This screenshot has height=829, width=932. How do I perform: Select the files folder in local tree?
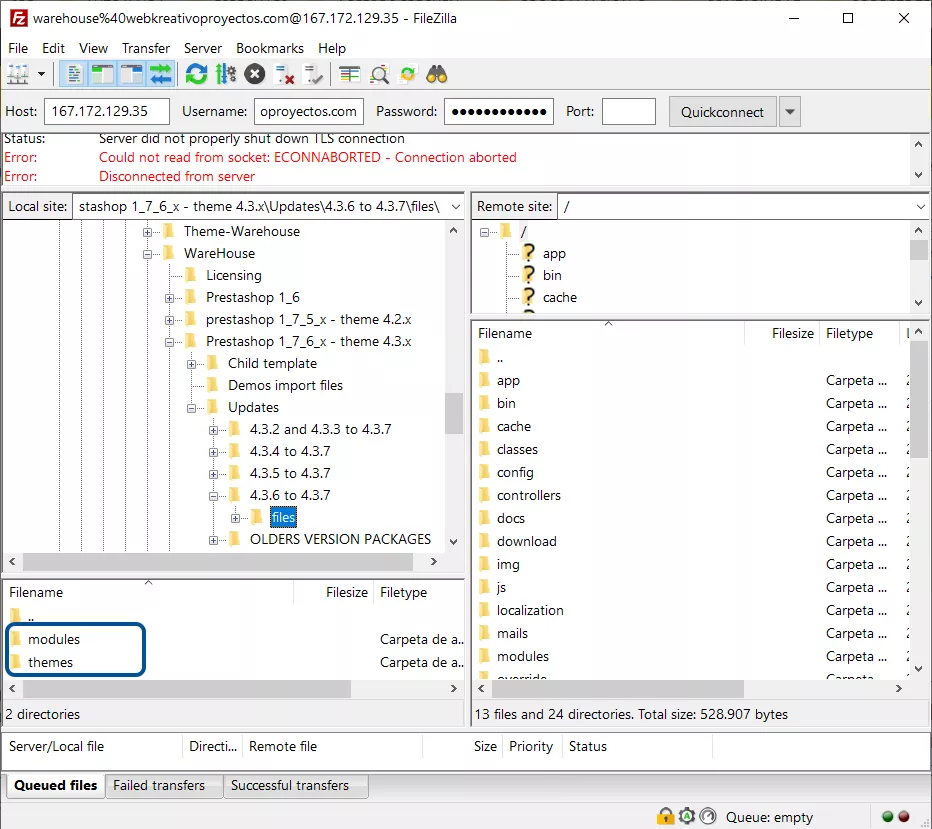[x=283, y=518]
